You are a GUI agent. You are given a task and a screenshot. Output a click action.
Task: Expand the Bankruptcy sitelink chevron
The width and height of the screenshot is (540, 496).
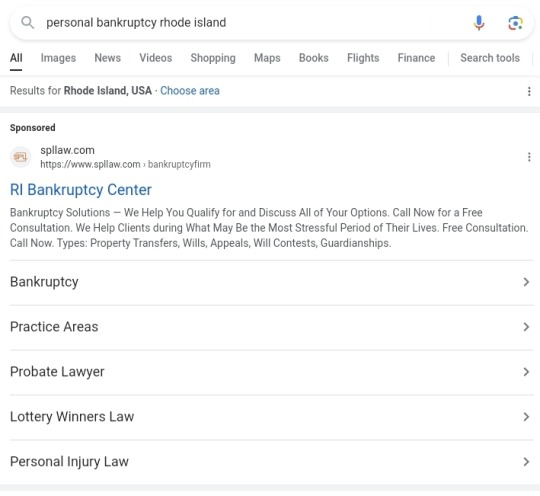(526, 282)
